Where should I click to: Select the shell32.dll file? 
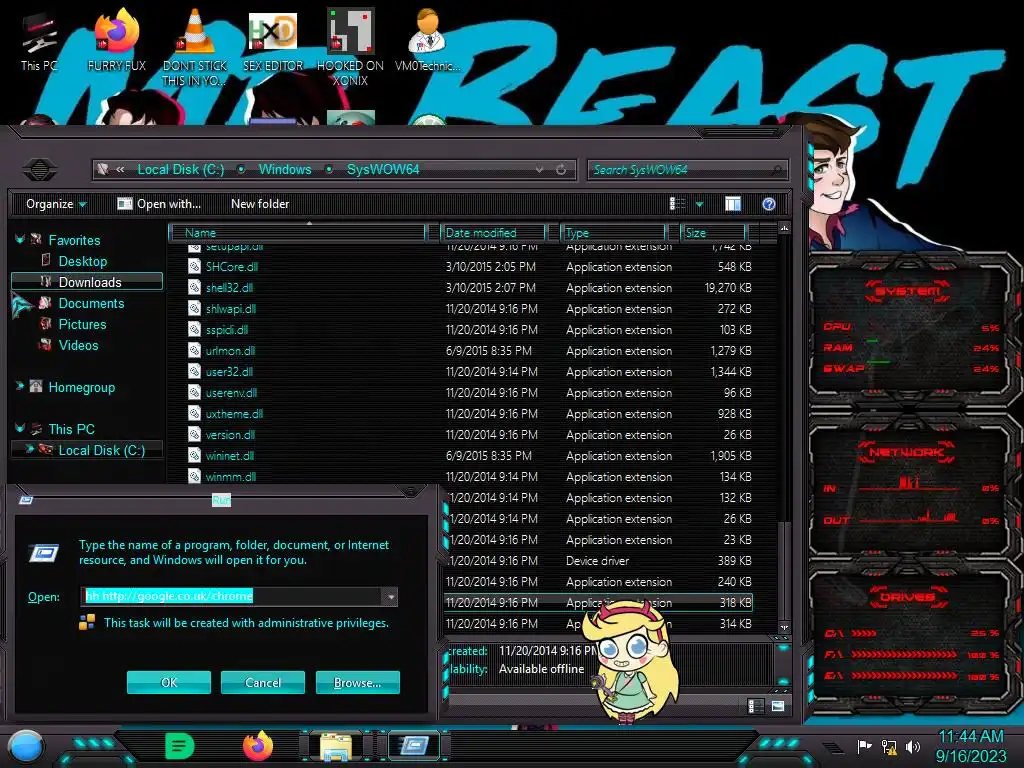pos(229,287)
